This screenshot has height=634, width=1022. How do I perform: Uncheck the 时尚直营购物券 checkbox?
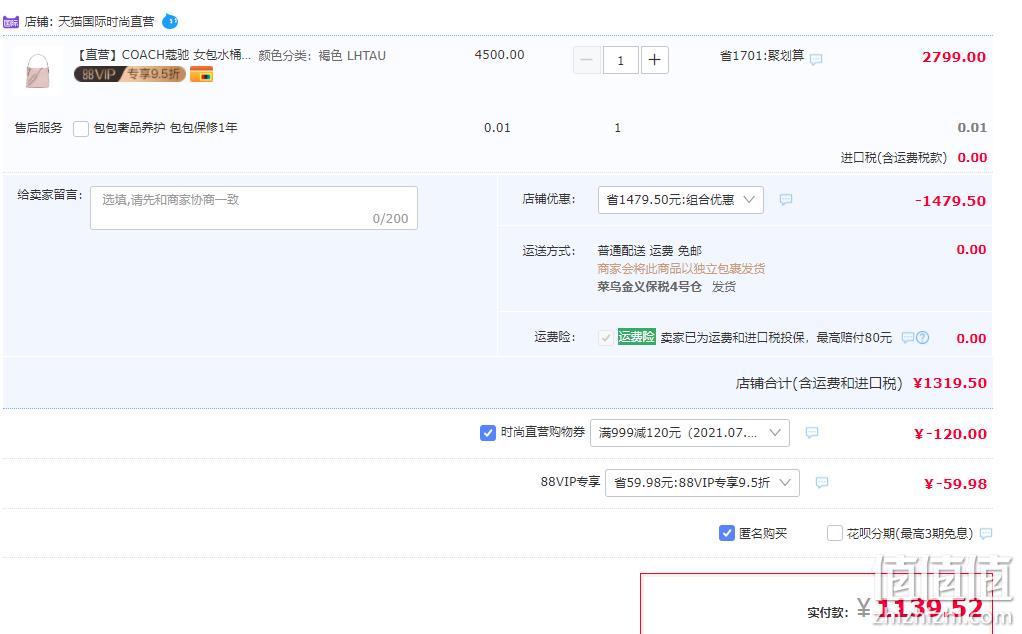(x=488, y=433)
